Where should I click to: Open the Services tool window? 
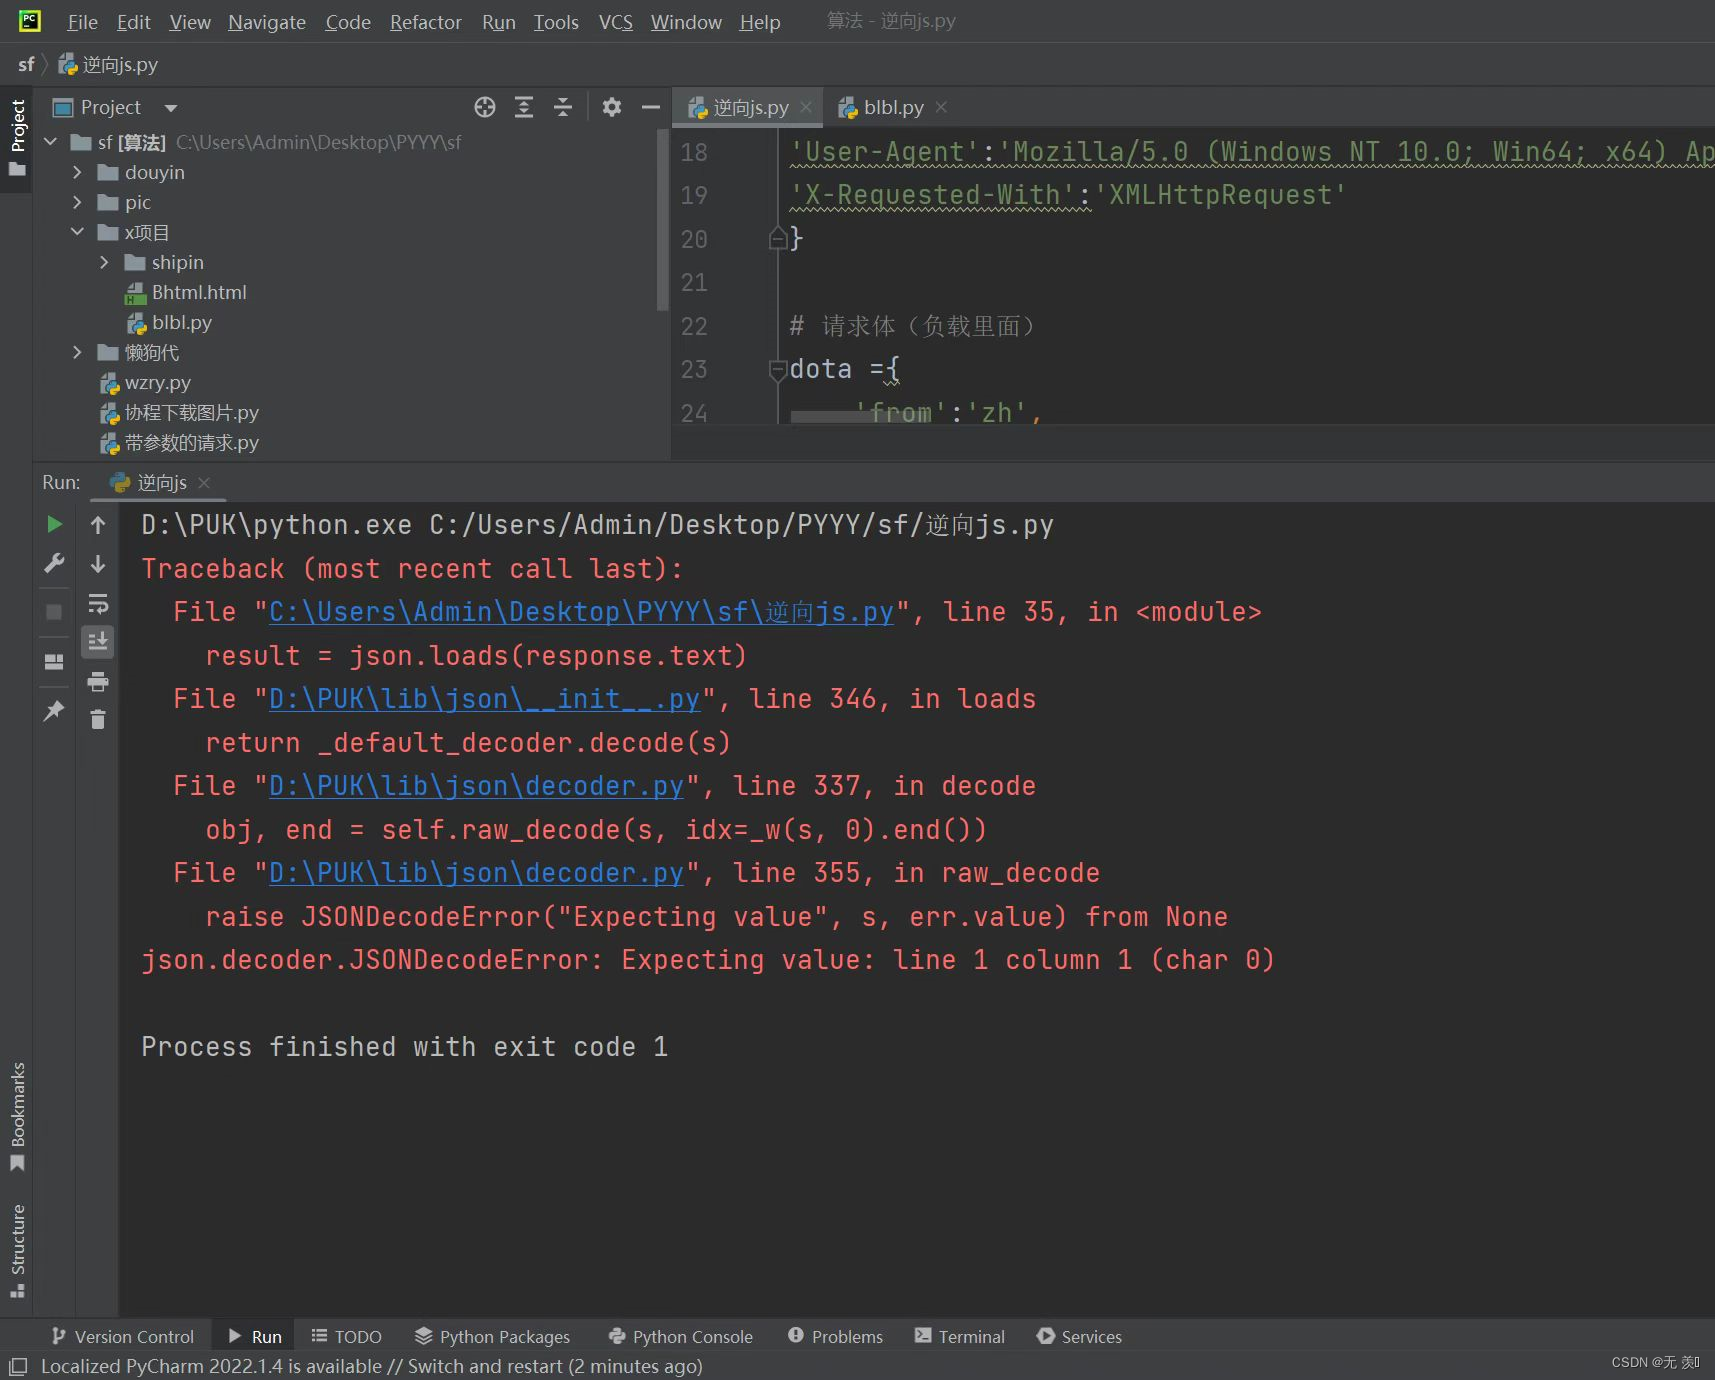(x=1080, y=1336)
